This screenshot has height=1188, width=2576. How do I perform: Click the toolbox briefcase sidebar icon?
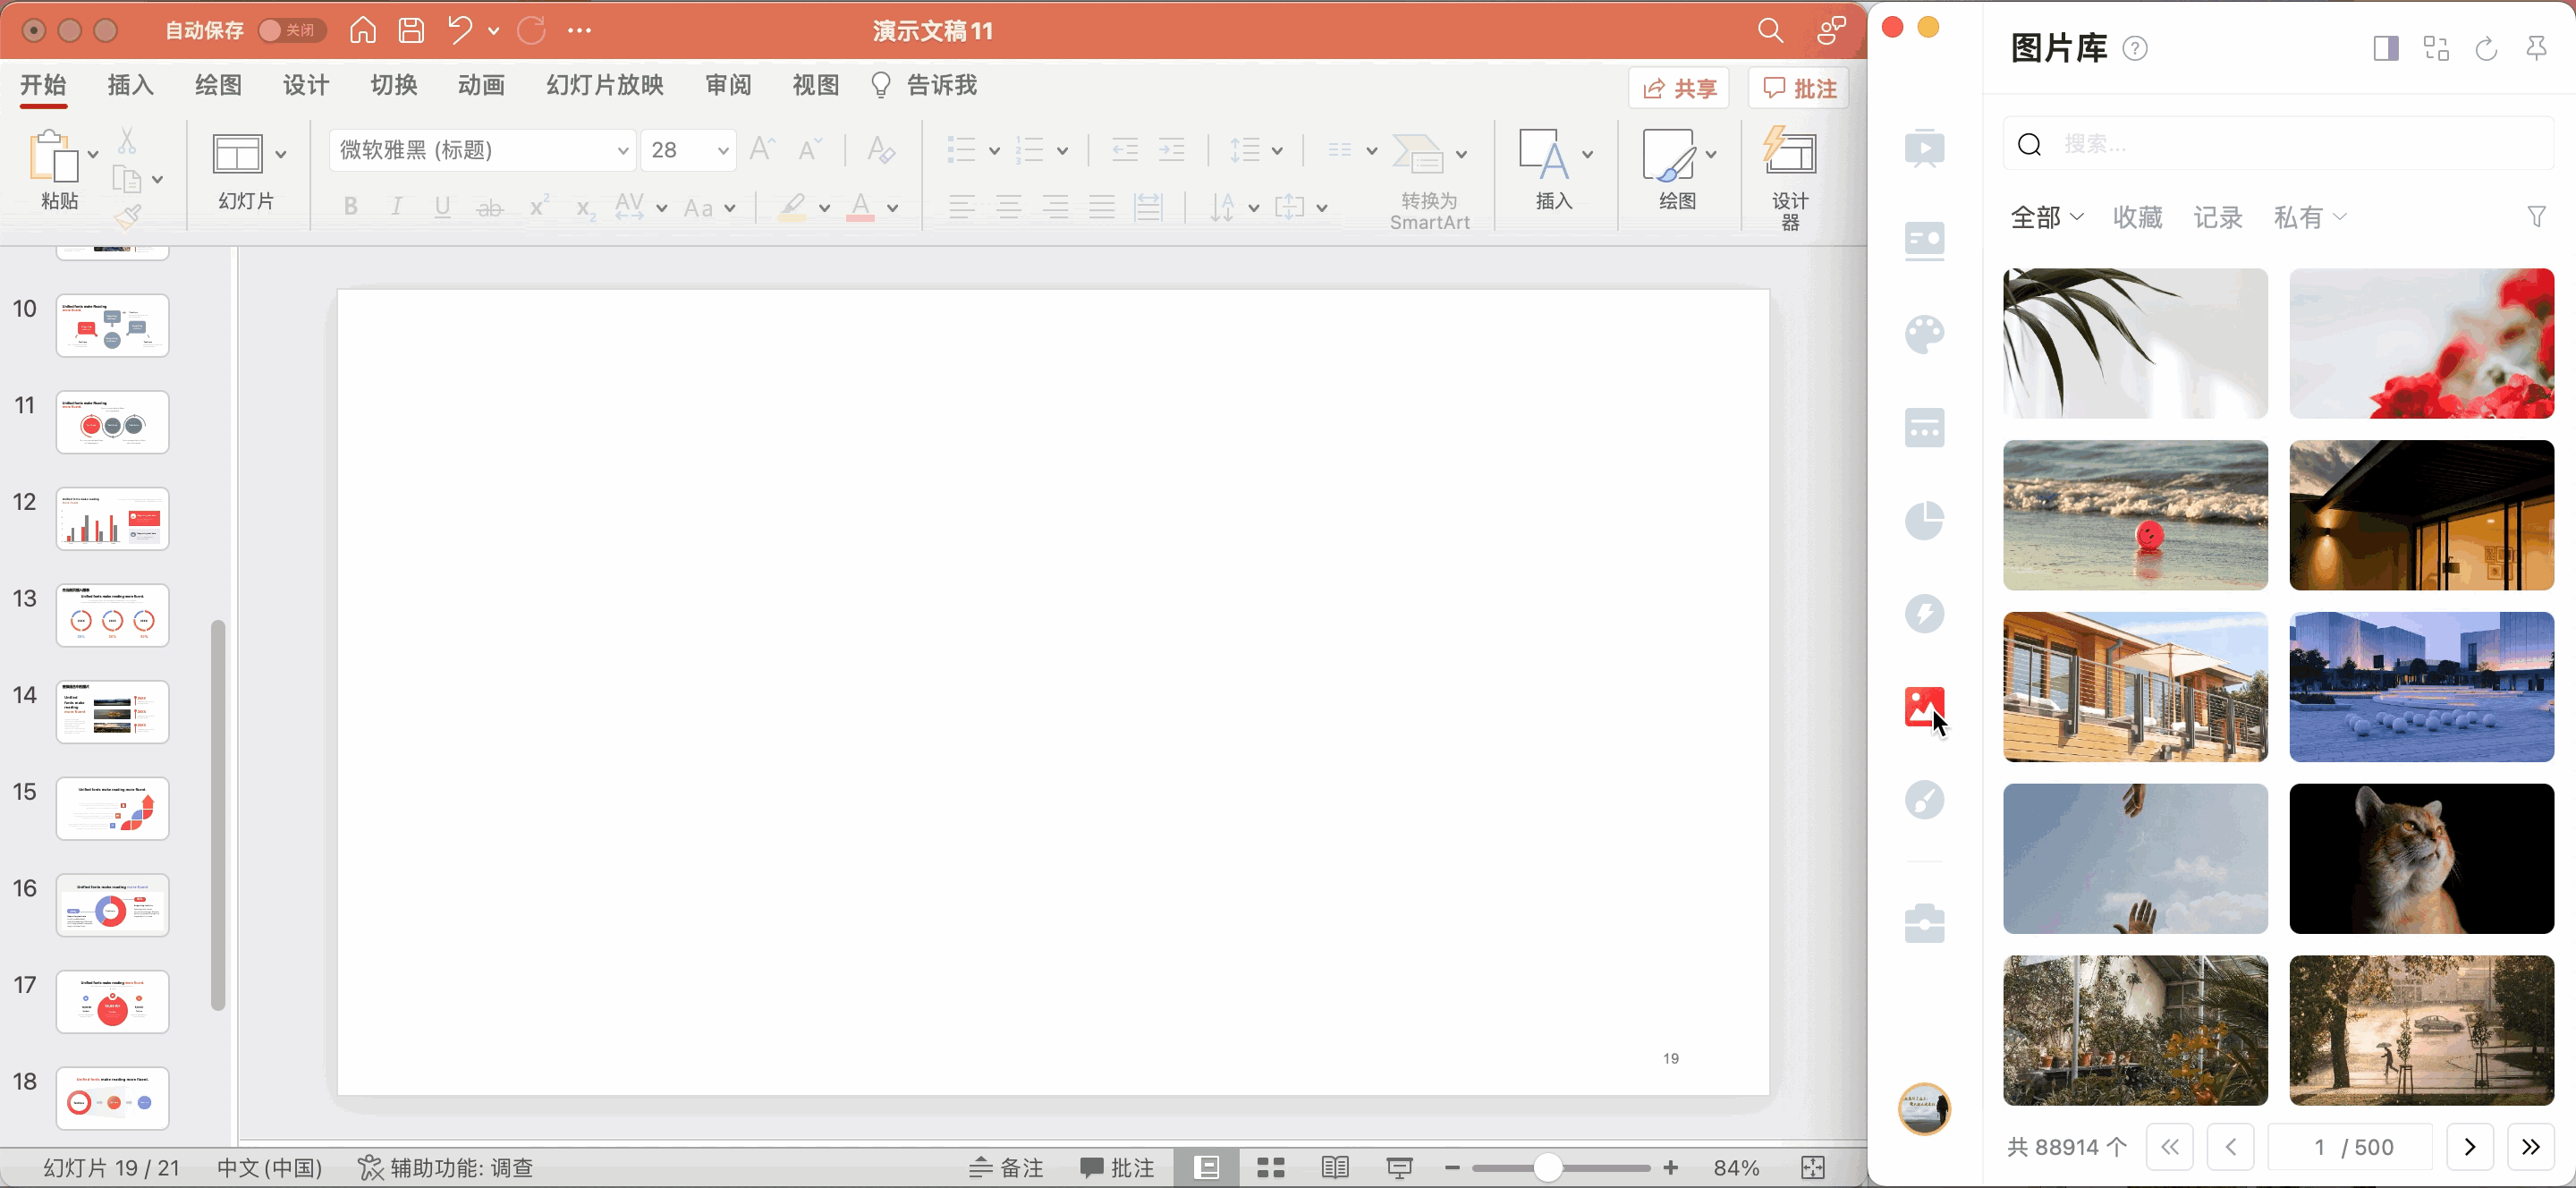point(1924,922)
